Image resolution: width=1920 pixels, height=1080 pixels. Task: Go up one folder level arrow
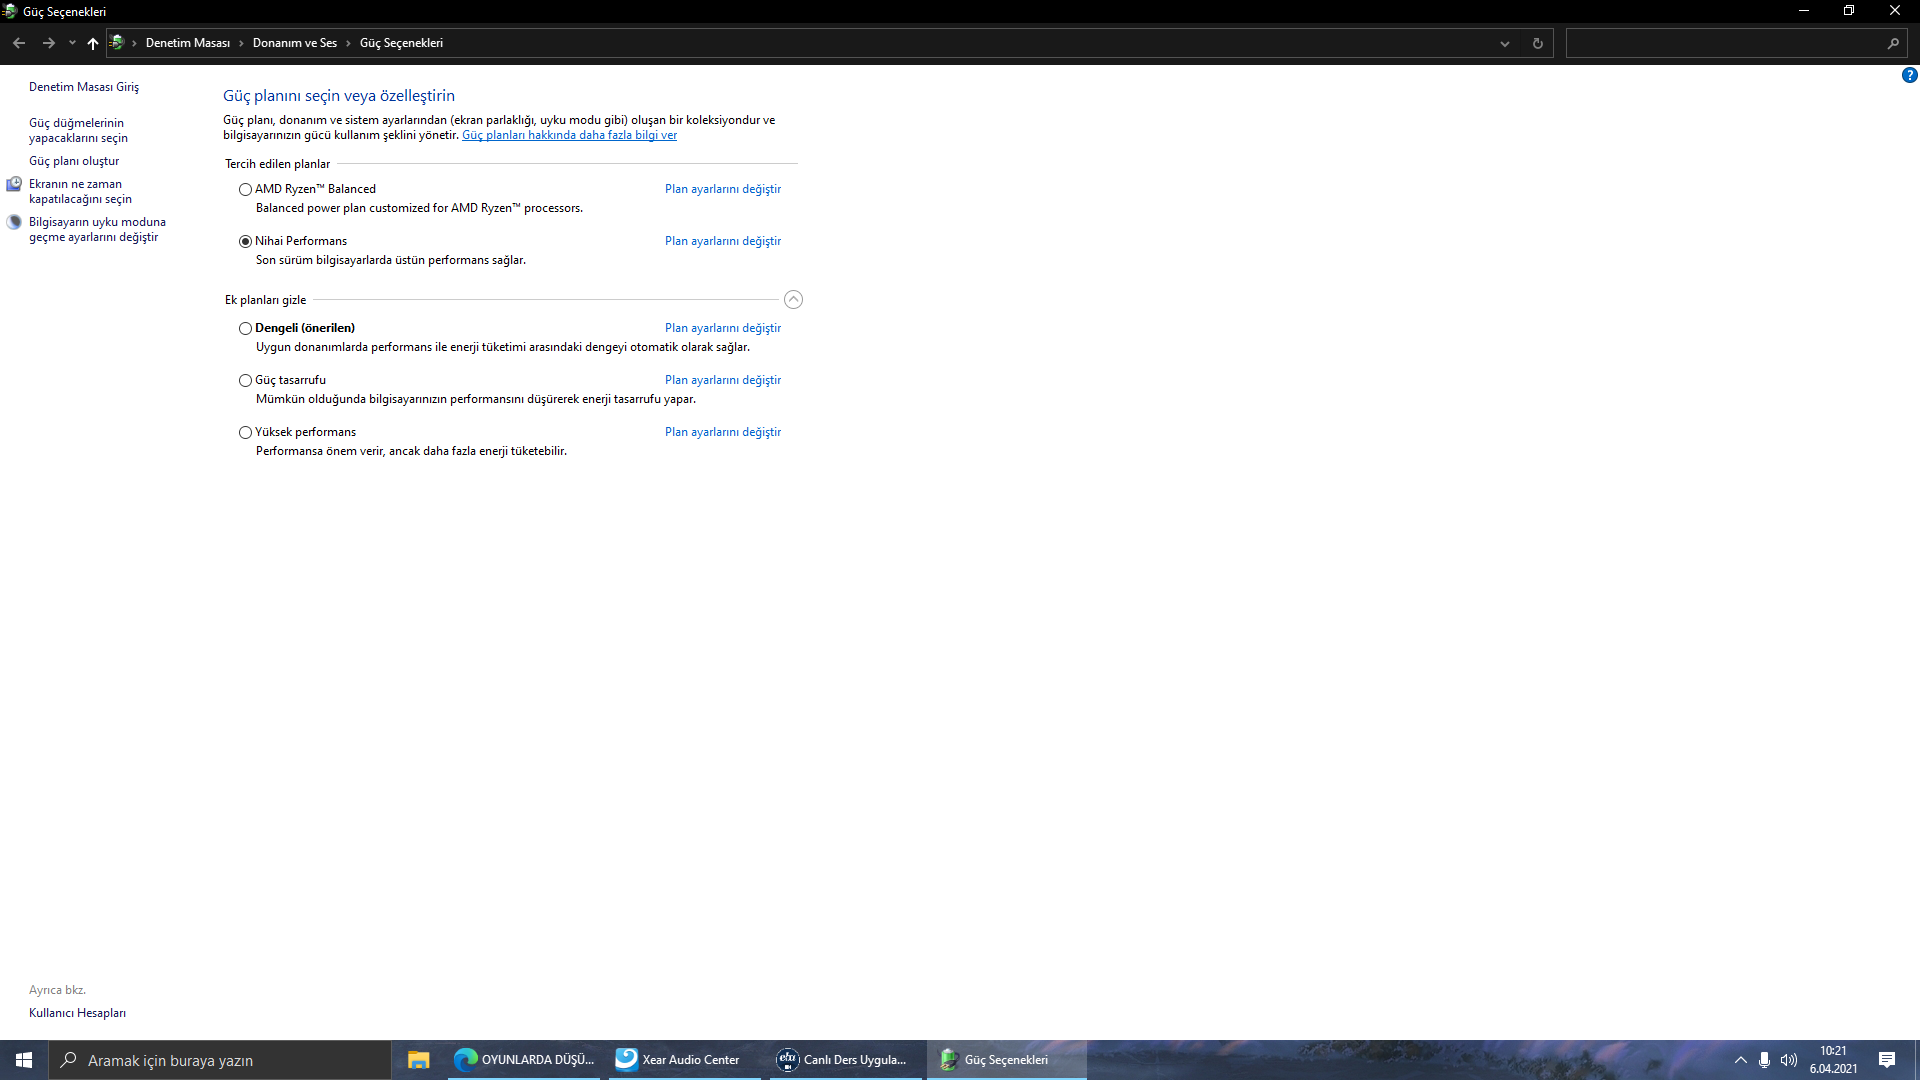click(x=93, y=43)
